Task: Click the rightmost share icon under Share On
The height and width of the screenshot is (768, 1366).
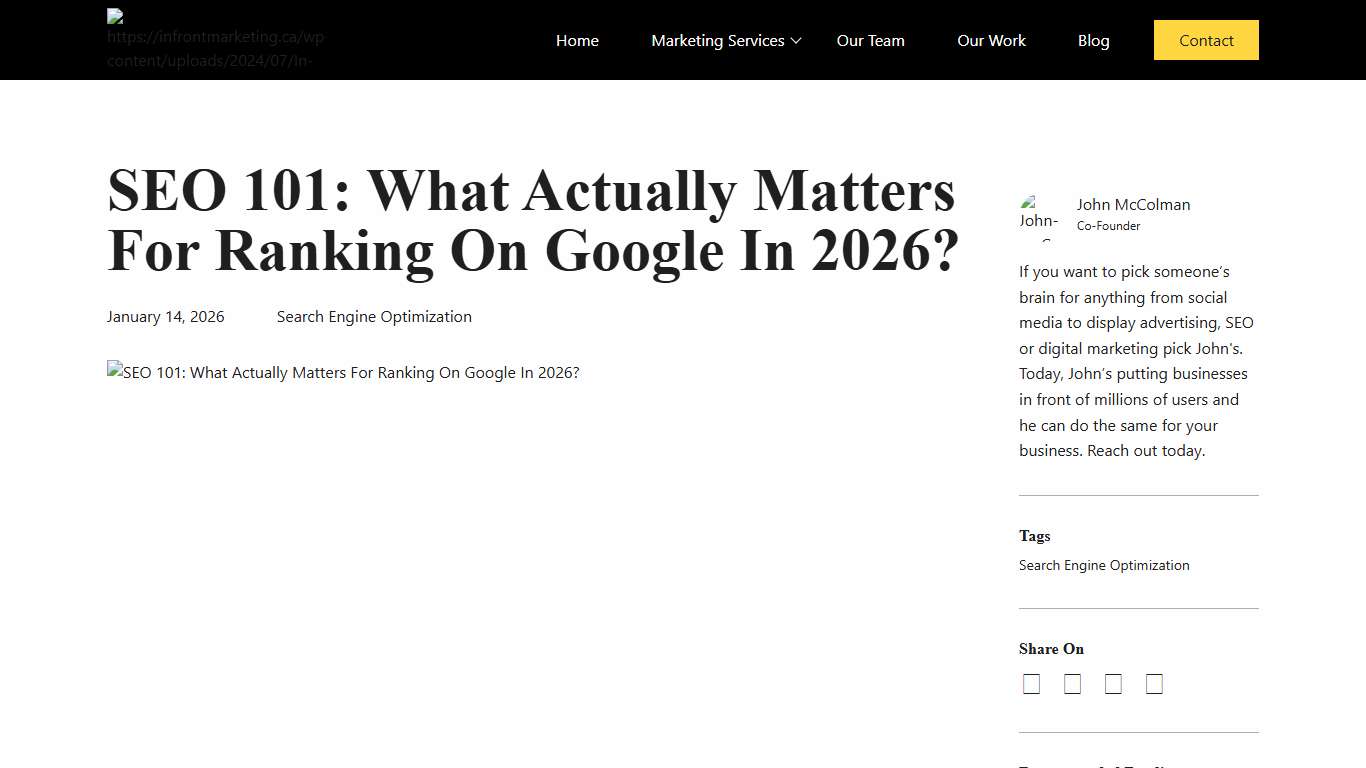Action: 1154,683
